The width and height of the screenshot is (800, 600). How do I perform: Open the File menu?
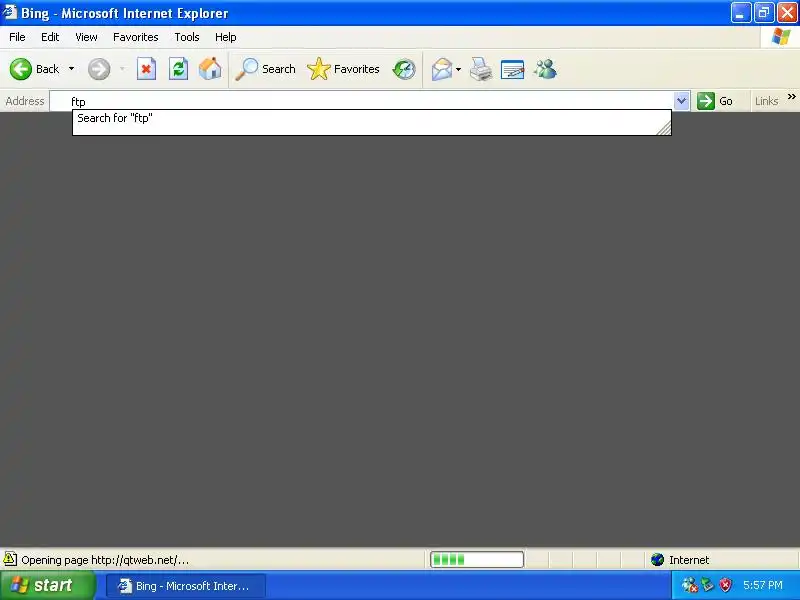[17, 37]
